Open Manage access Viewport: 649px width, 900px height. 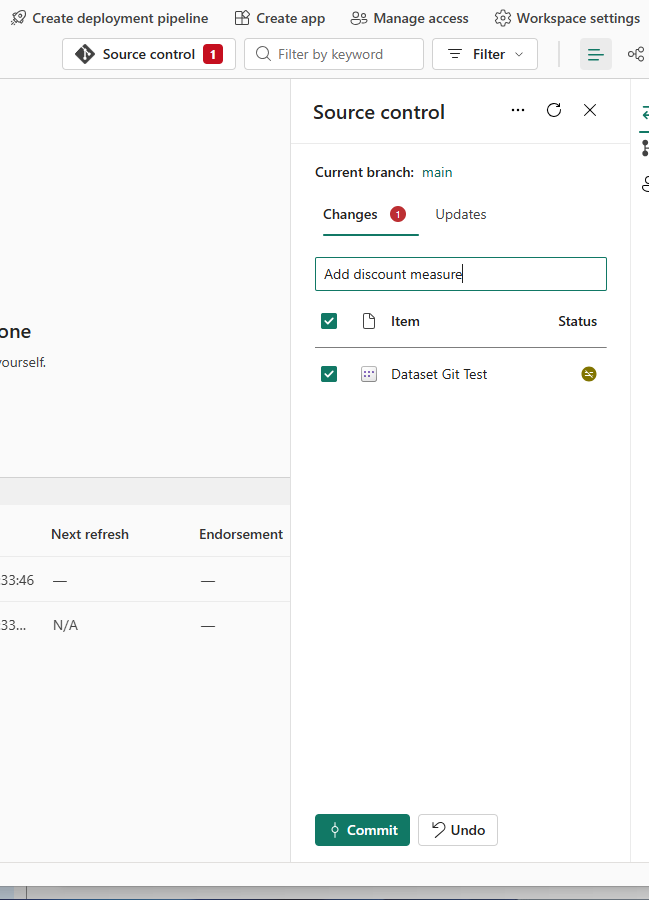coord(409,17)
